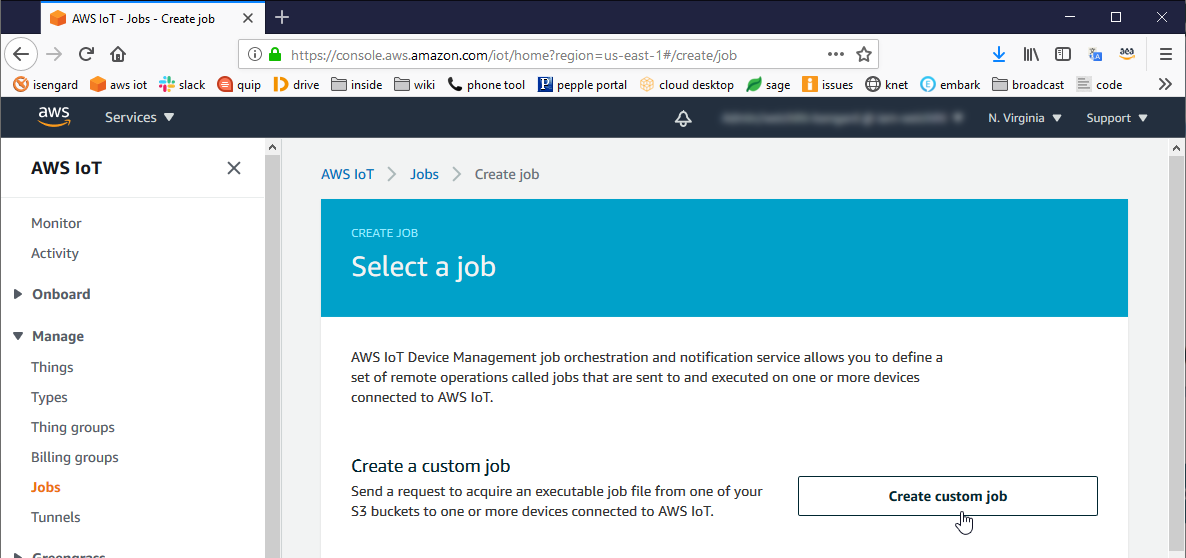Click the page scrollbar up arrow
Image resolution: width=1186 pixels, height=558 pixels.
[x=1177, y=146]
